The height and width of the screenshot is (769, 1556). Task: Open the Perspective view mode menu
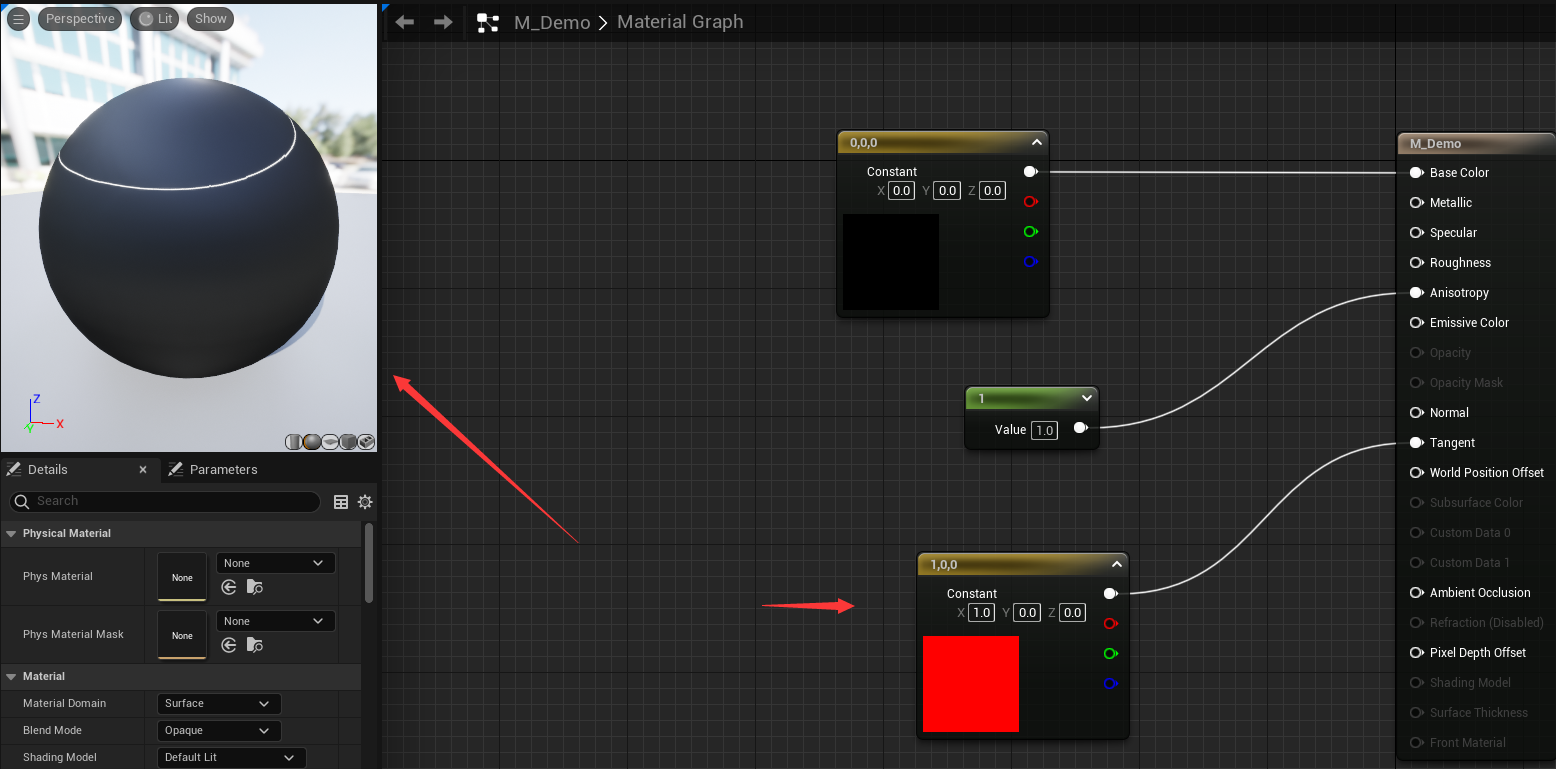pos(80,19)
